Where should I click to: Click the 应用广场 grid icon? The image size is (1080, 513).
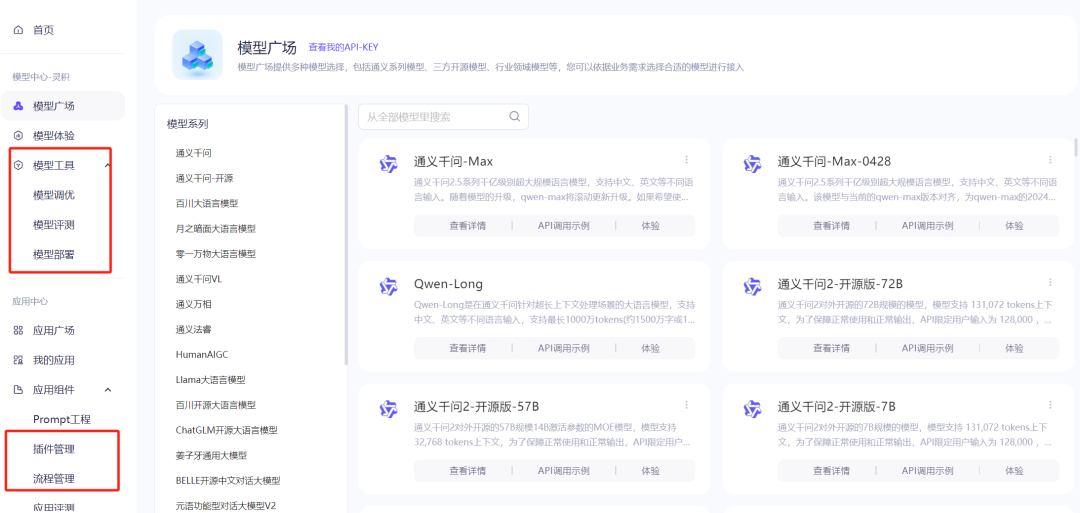click(19, 331)
